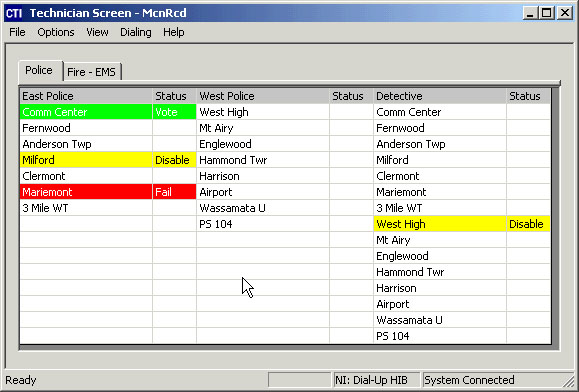Select Harrison in Detective column

[440, 288]
